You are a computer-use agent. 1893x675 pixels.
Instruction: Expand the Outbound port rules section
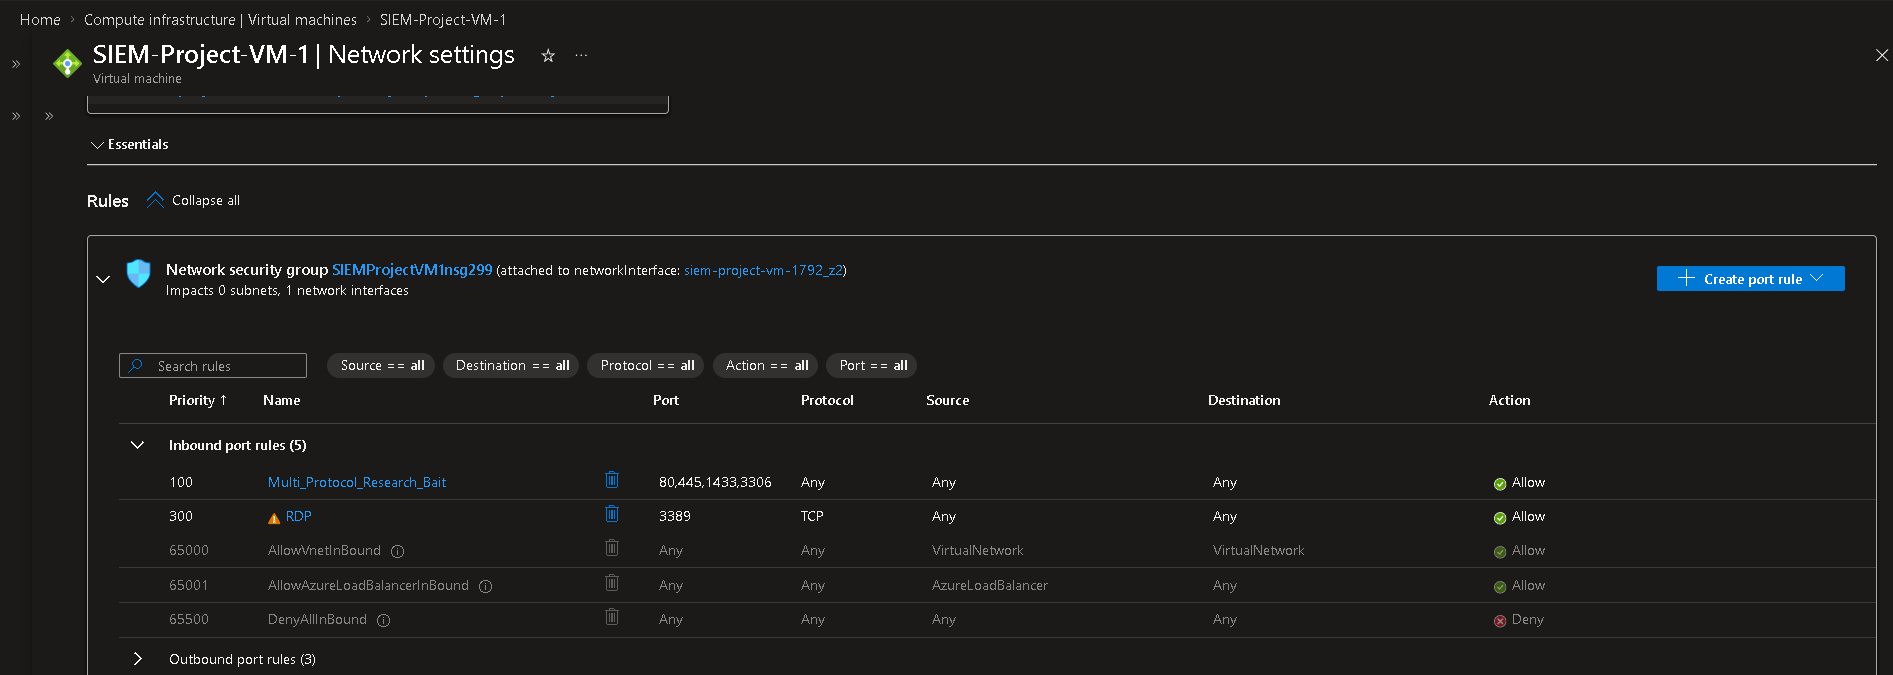tap(138, 659)
